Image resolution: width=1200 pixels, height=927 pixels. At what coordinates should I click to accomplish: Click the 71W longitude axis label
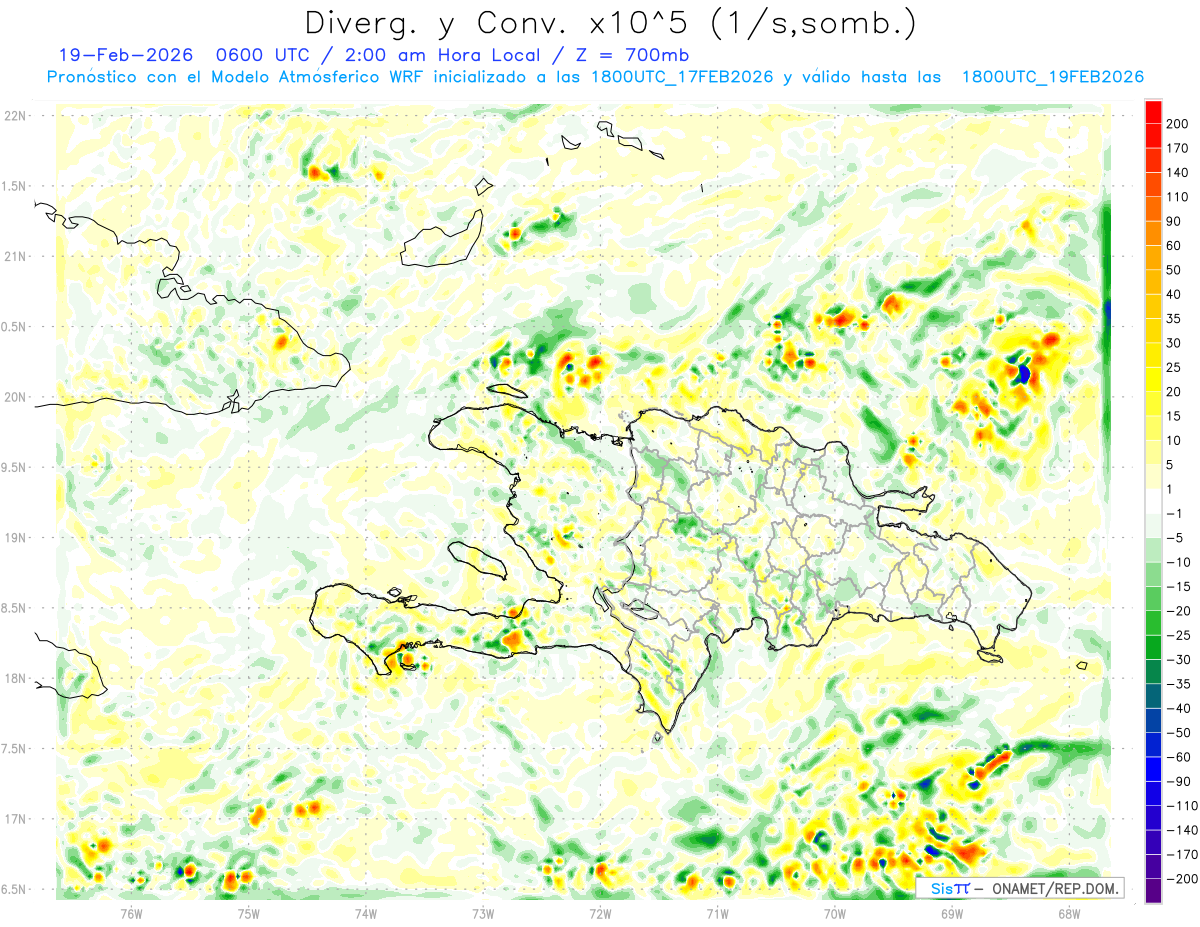click(717, 913)
